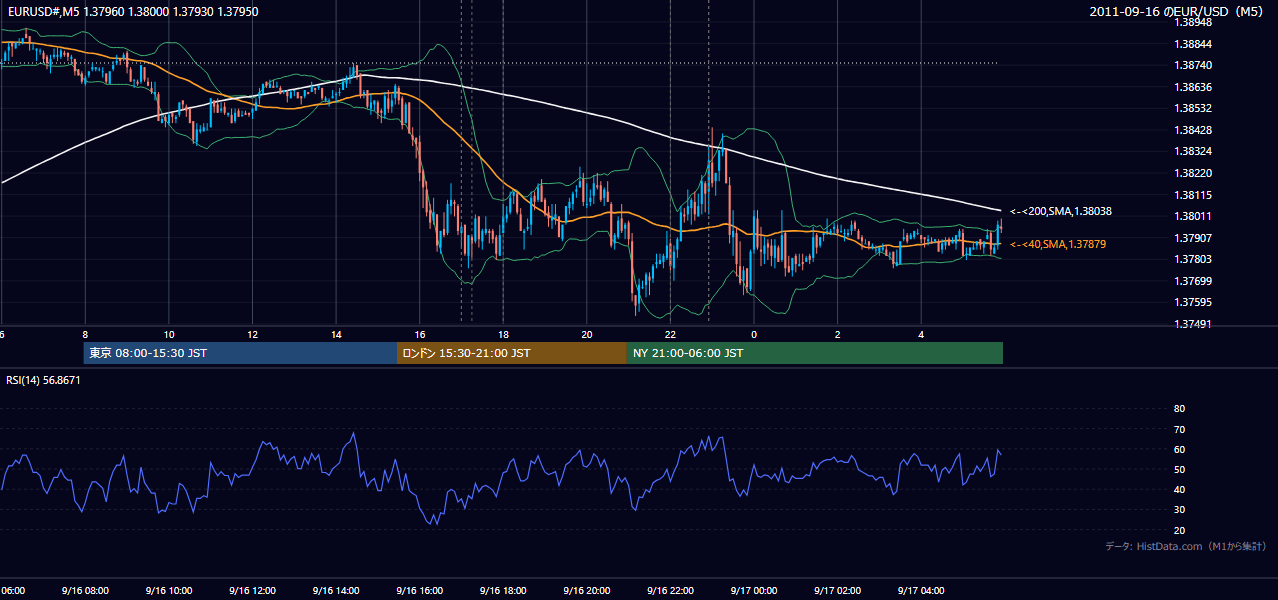The height and width of the screenshot is (600, 1278).
Task: Click price axis label 1.38115
Action: pos(1195,195)
